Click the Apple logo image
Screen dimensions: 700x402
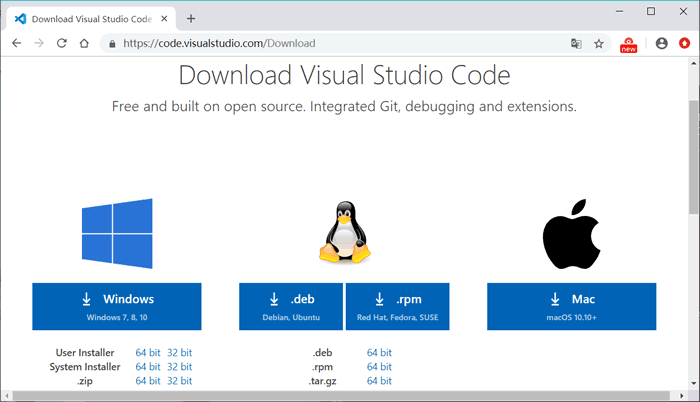tap(571, 234)
